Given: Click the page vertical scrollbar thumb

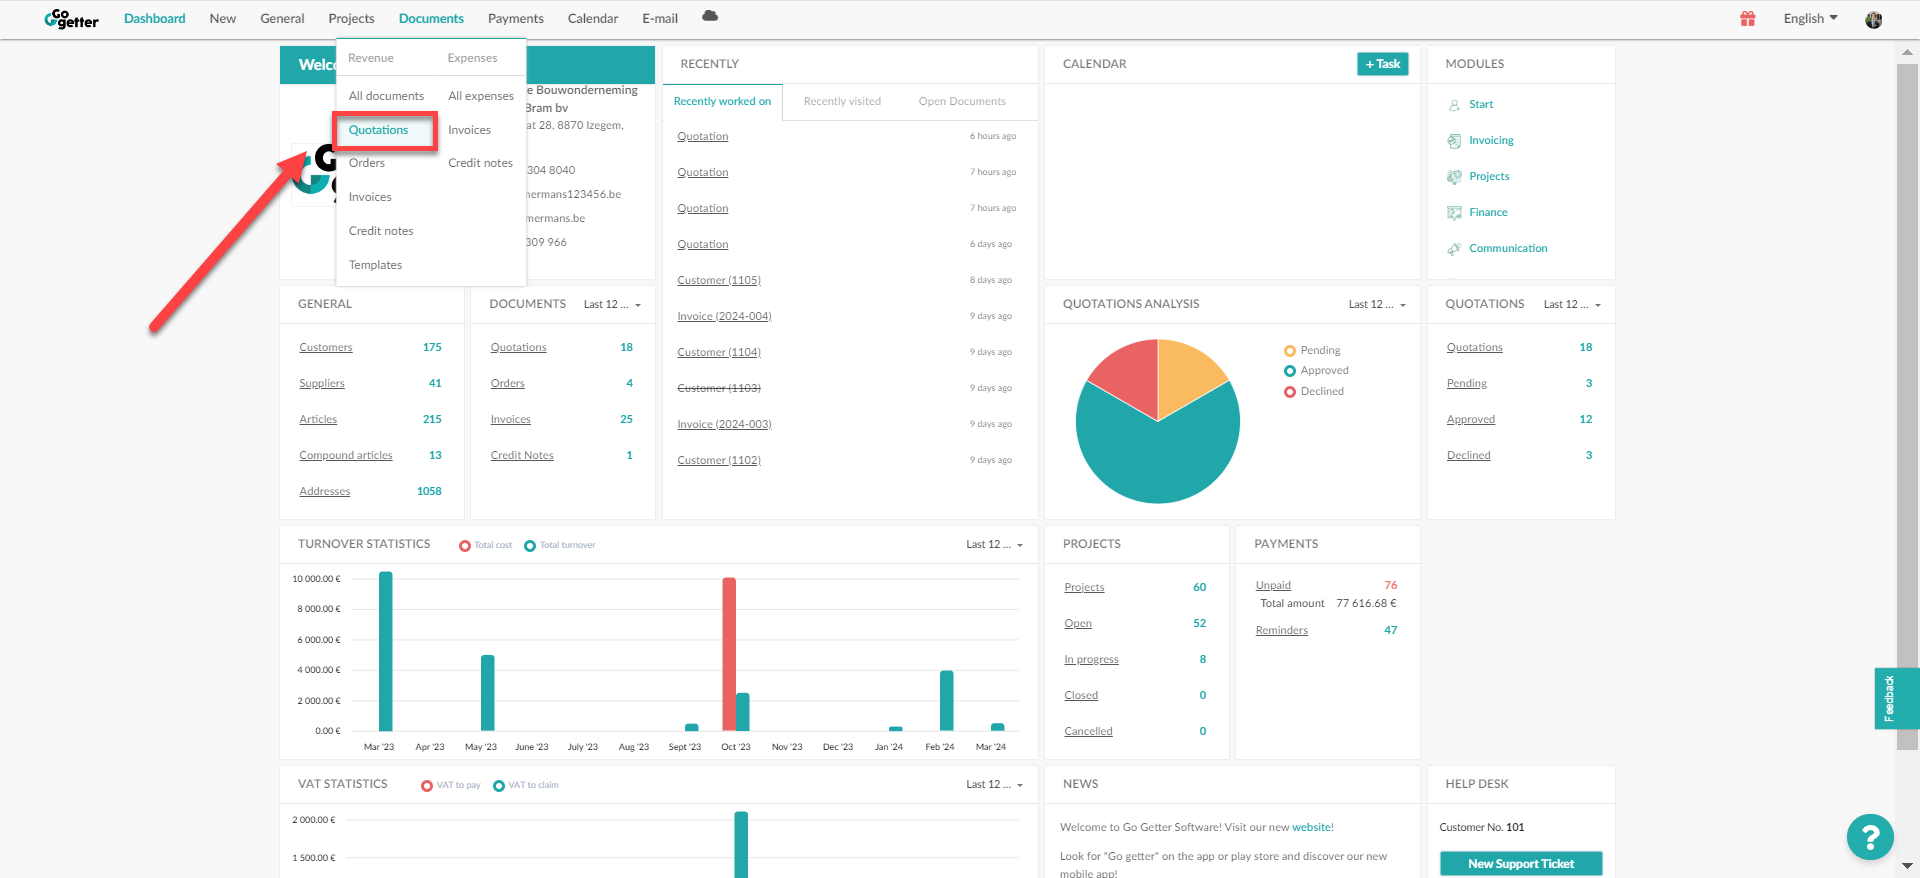Looking at the screenshot, I should coord(1908,405).
